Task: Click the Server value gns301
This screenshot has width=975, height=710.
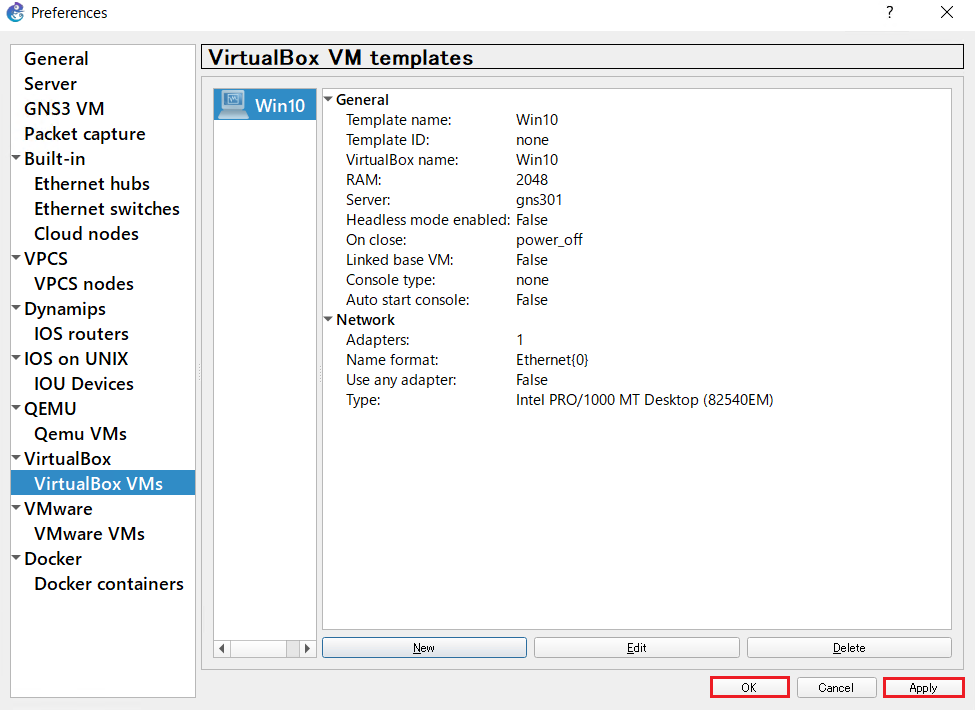Action: (539, 200)
